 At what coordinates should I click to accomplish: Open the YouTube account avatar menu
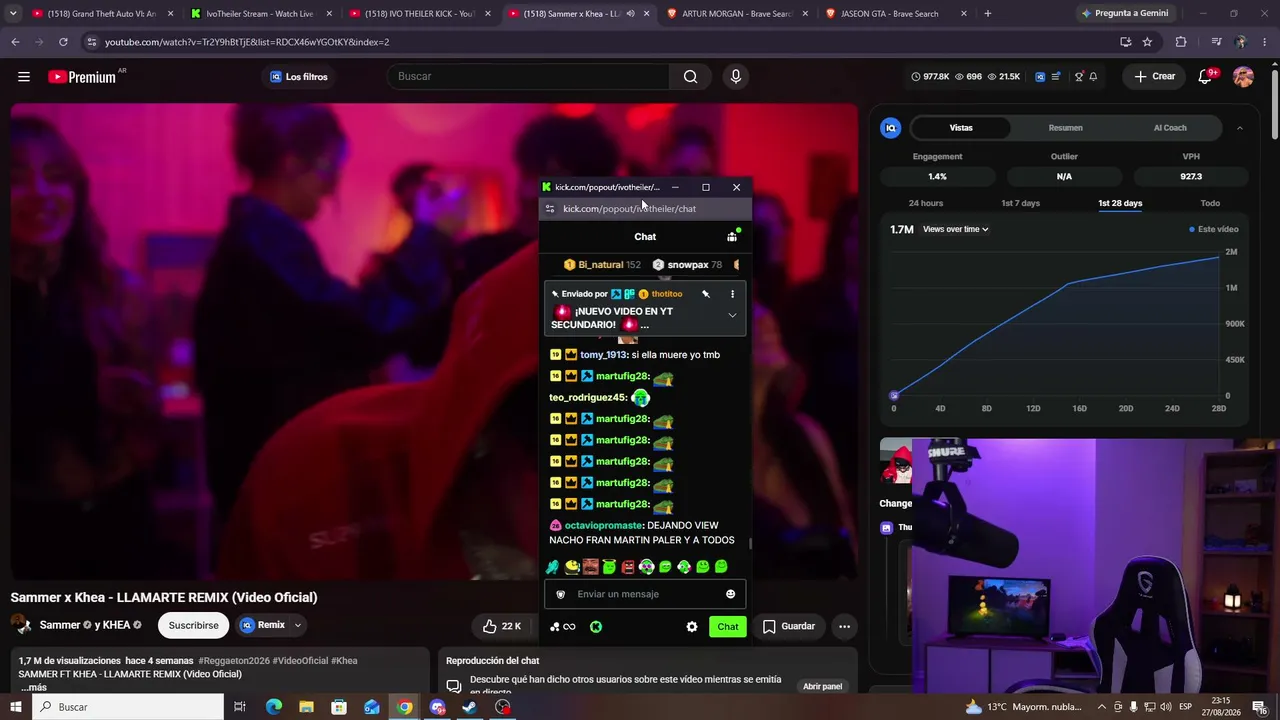(1243, 77)
